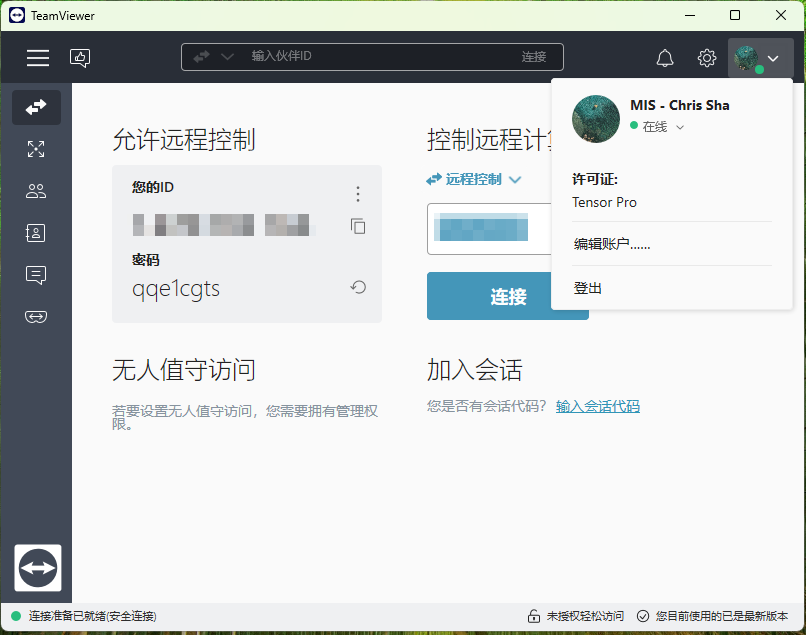806x635 pixels.
Task: Generate a new random password
Action: click(358, 287)
